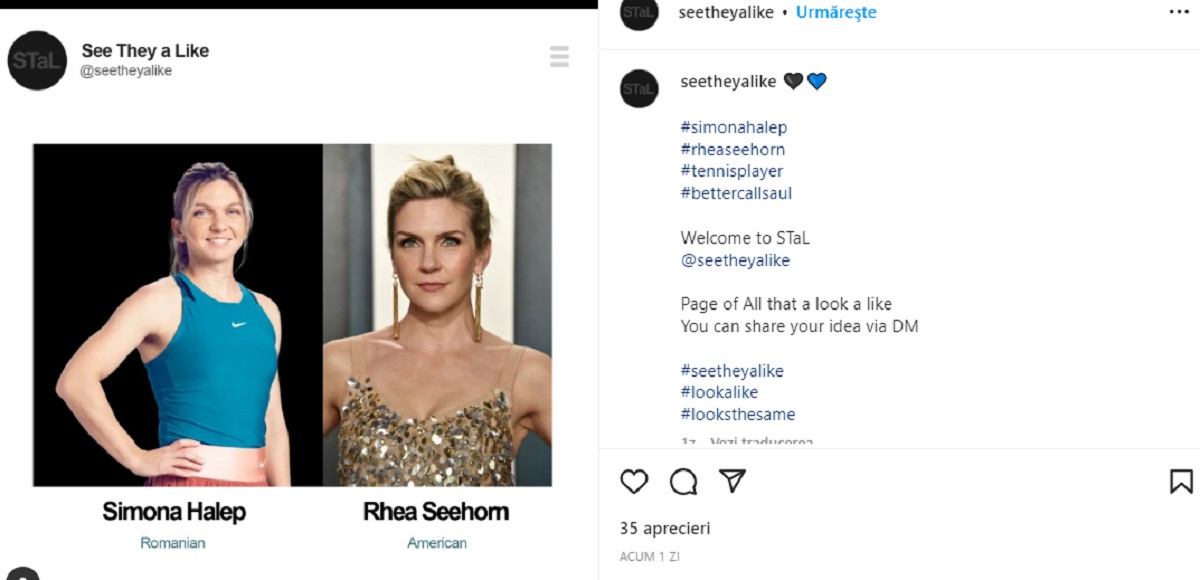Follow the account via Urmărește
This screenshot has height=580, width=1200.
pos(836,12)
